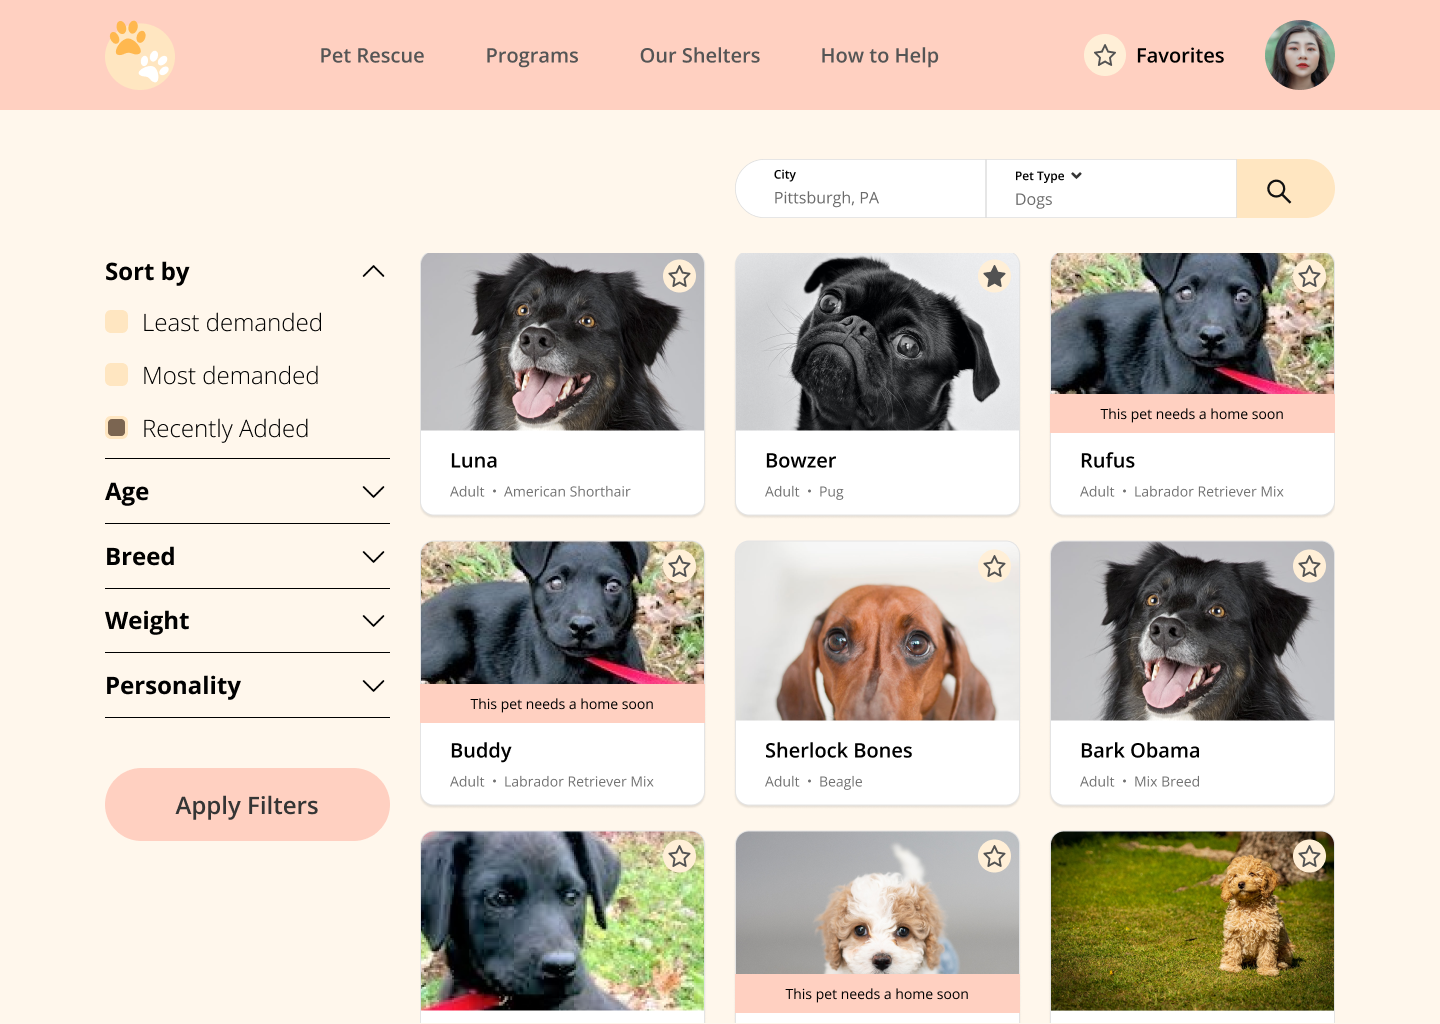Click the Rufus pet name
The height and width of the screenshot is (1024, 1440).
point(1108,461)
